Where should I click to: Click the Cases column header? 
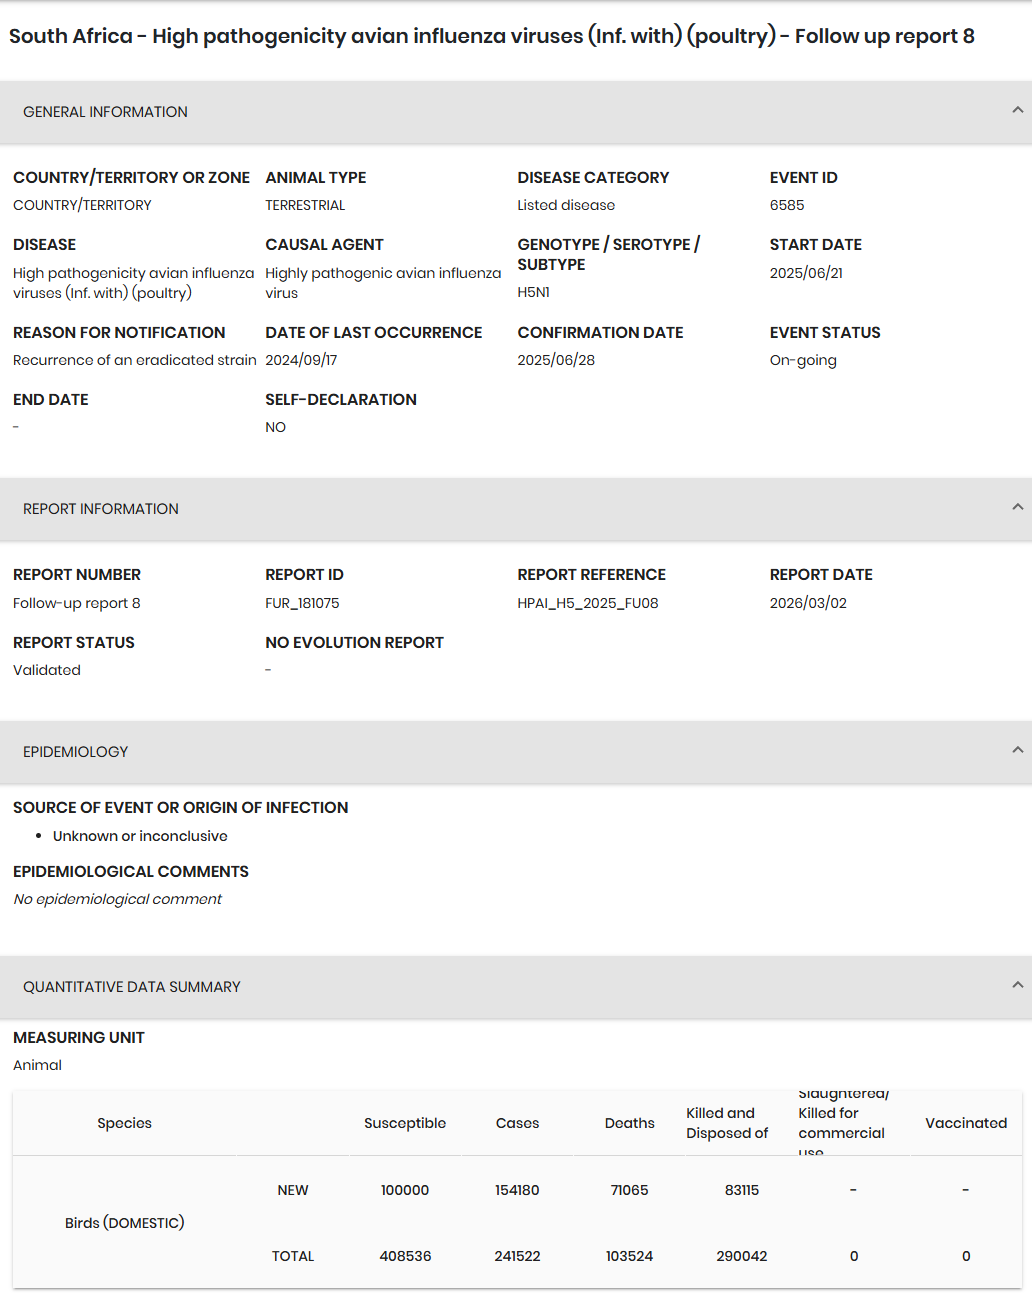pos(517,1123)
